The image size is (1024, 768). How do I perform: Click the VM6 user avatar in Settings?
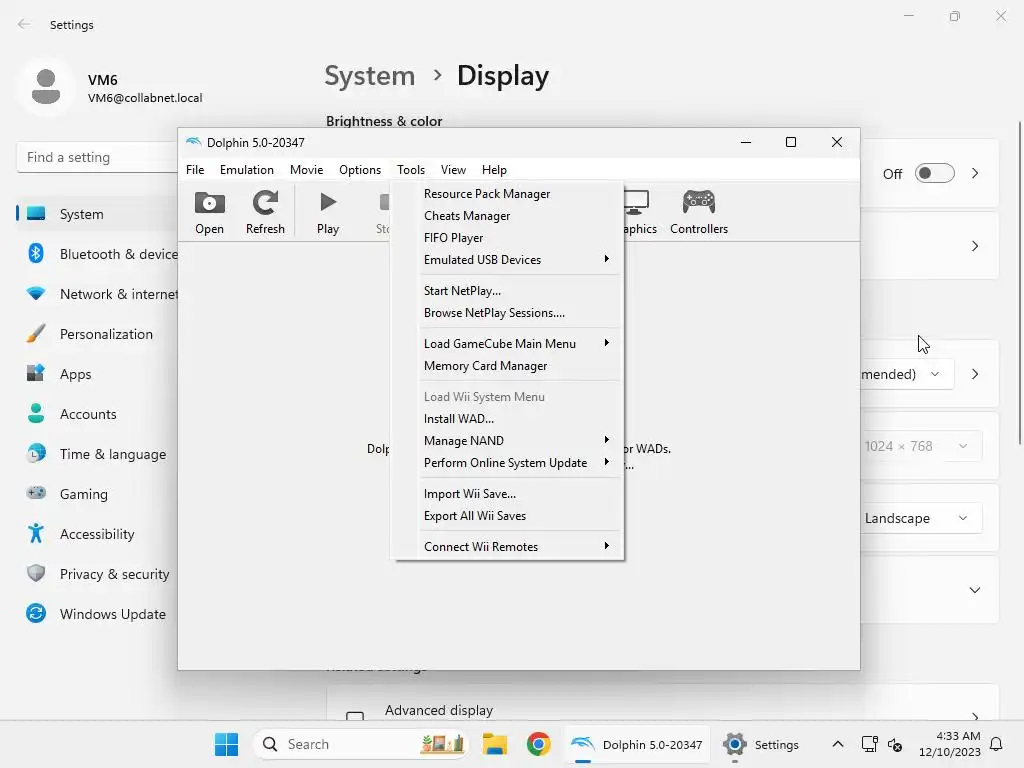point(46,87)
